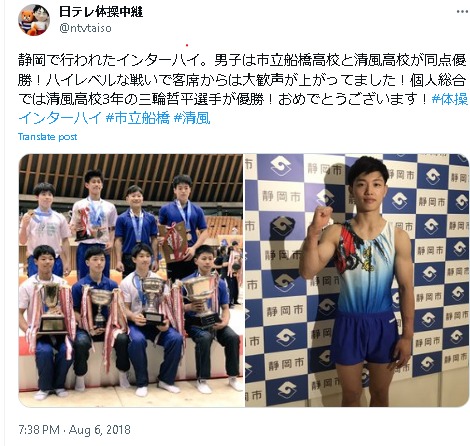The image size is (470, 446).
Task: Click the 7:38 PM Aug 6, 2018 timestamp
Action: 75,430
